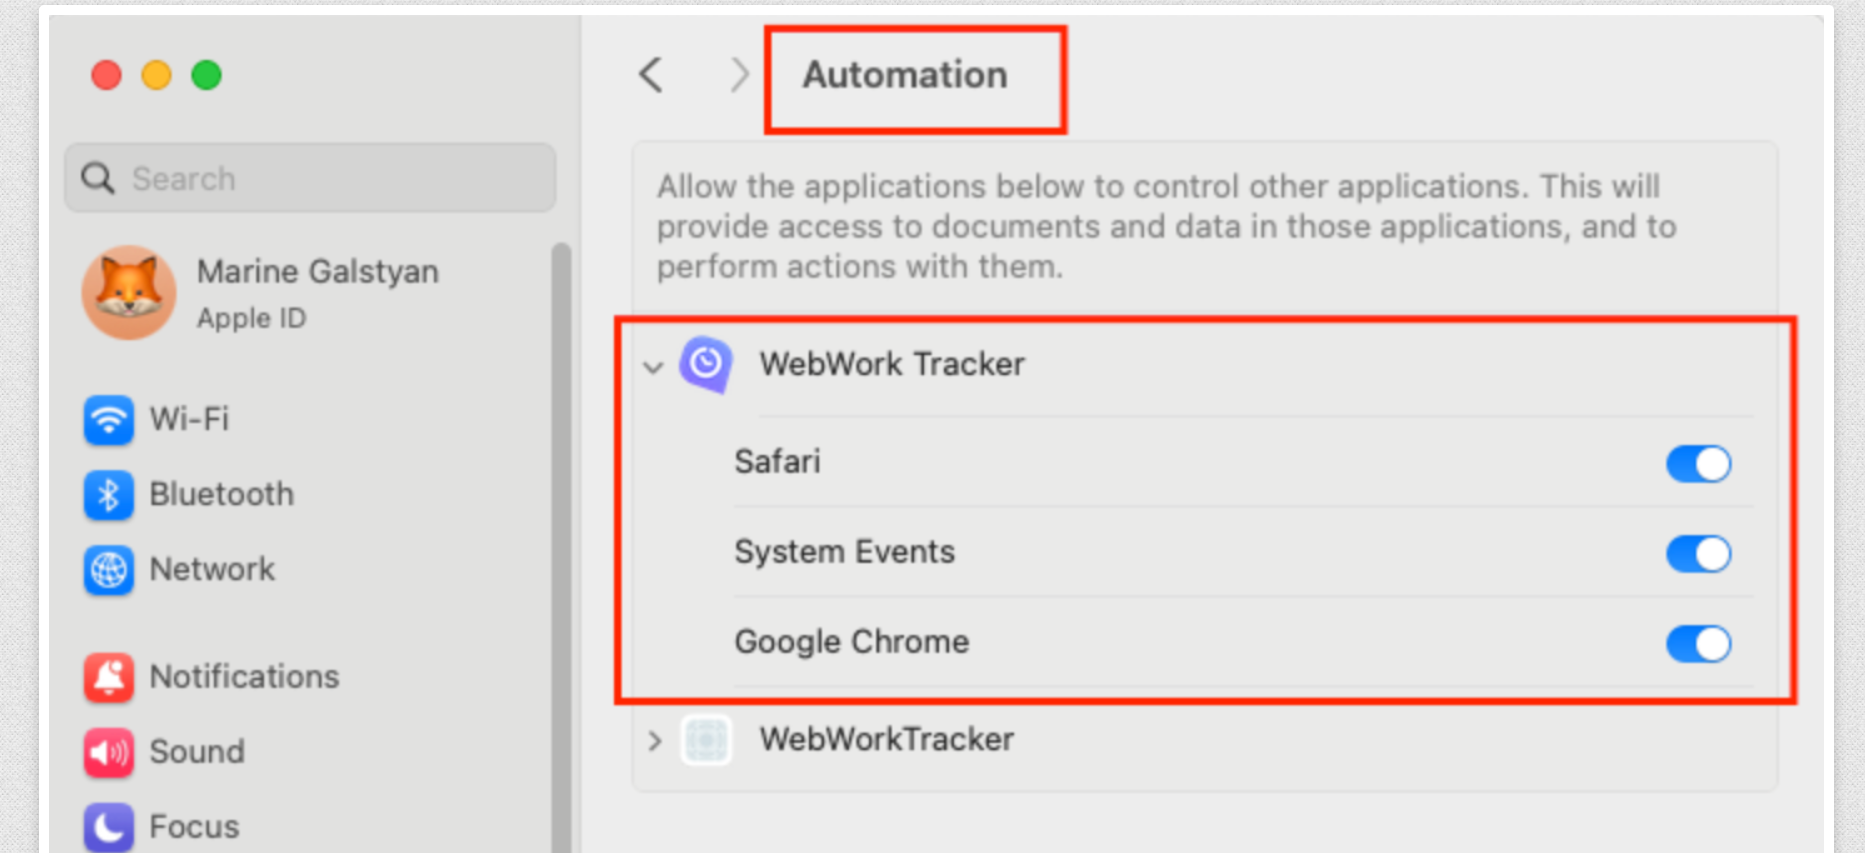Screen dimensions: 1865x853
Task: Click the WebWorkTracker generic app icon
Action: (x=706, y=740)
